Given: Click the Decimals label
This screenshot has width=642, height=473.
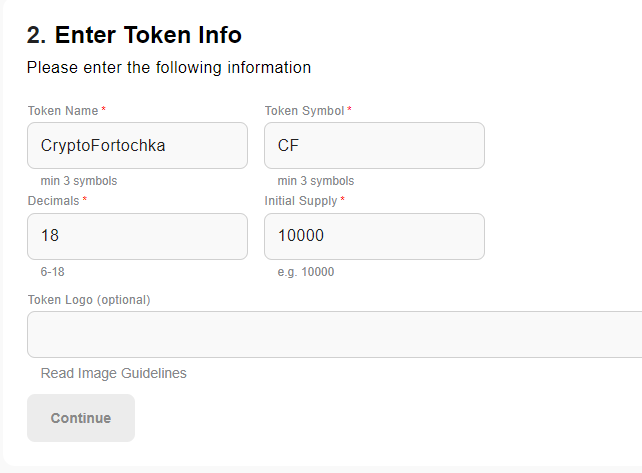Looking at the screenshot, I should (x=54, y=201).
